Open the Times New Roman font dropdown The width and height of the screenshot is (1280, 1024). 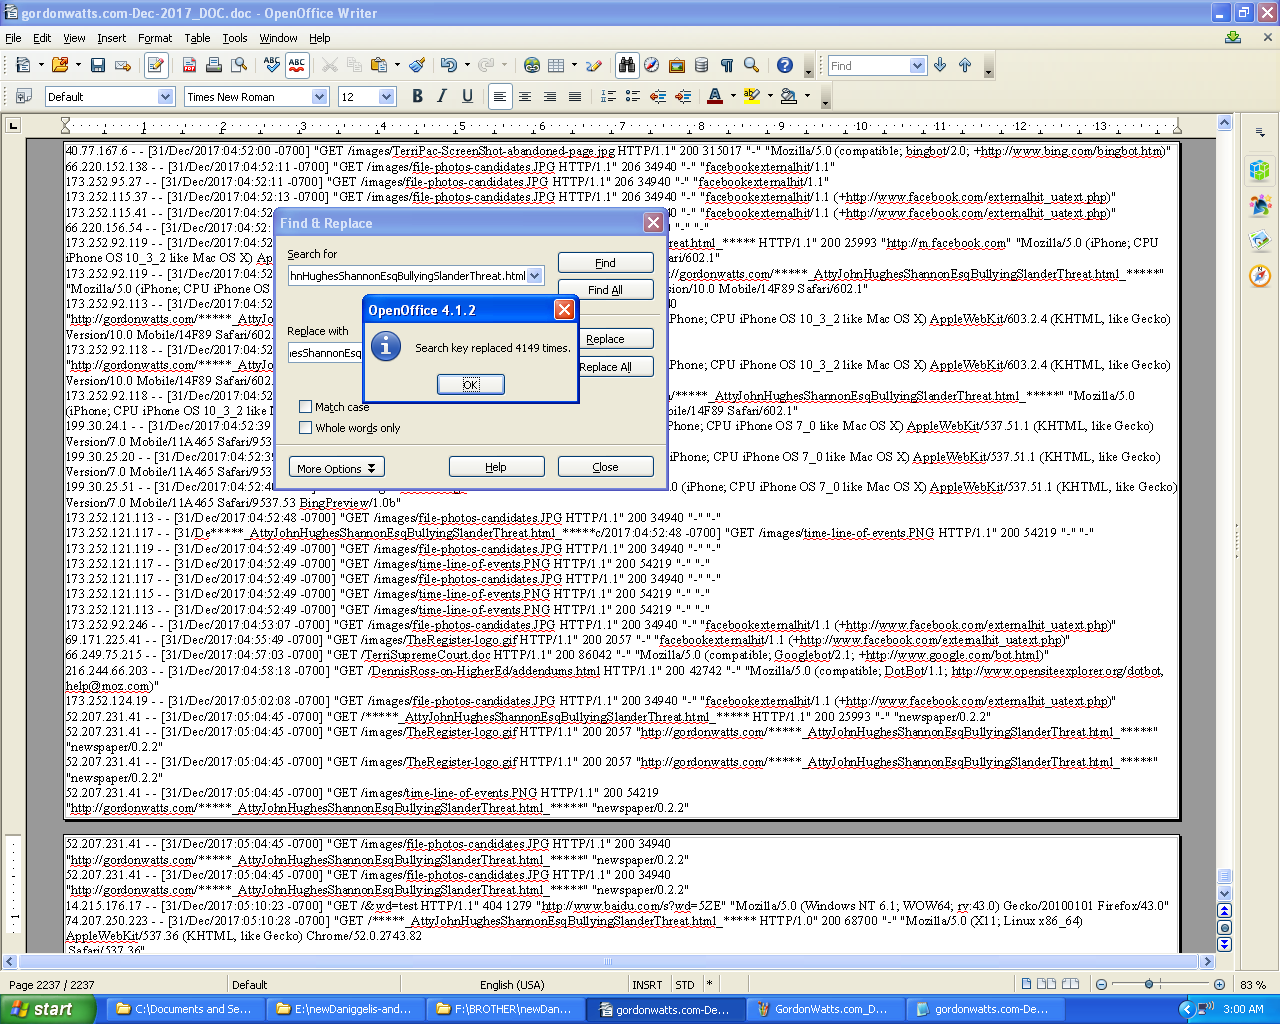tap(319, 97)
